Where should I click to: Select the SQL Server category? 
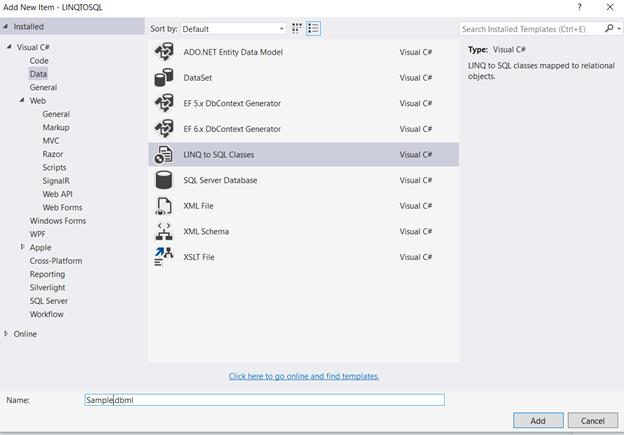(49, 301)
